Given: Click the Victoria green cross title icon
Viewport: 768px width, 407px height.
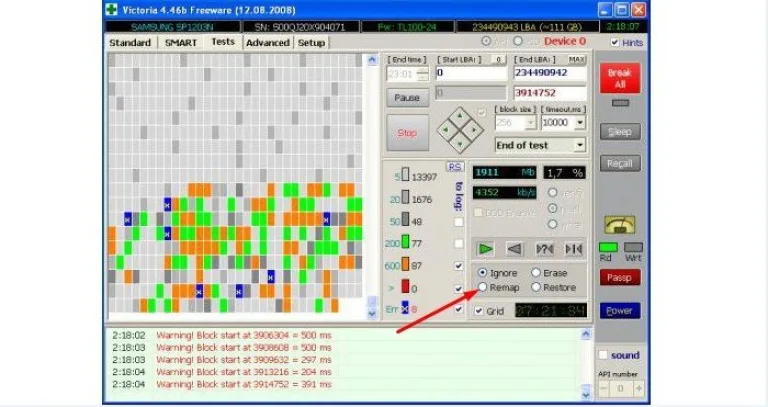Looking at the screenshot, I should click(112, 9).
